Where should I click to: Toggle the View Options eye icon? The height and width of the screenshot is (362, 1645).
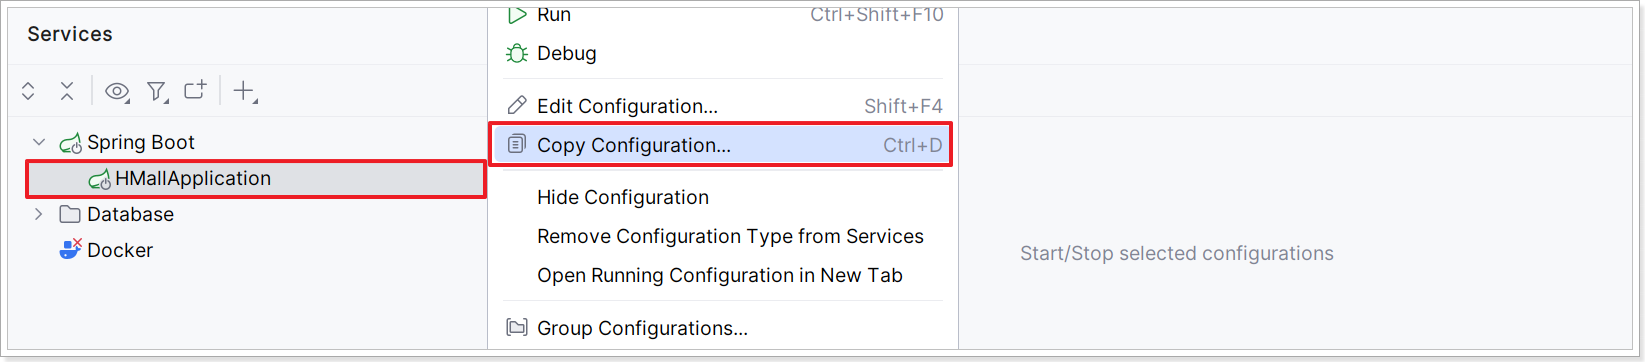pyautogui.click(x=118, y=92)
